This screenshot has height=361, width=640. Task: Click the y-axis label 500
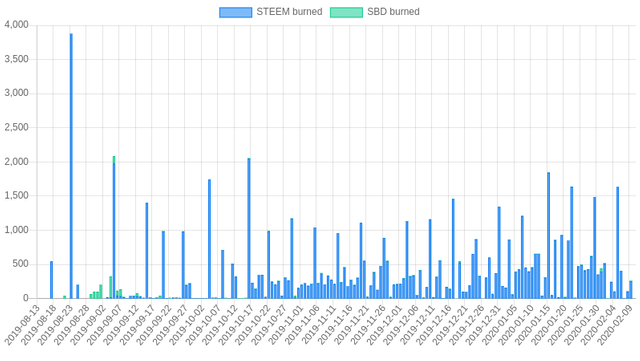[x=21, y=264]
